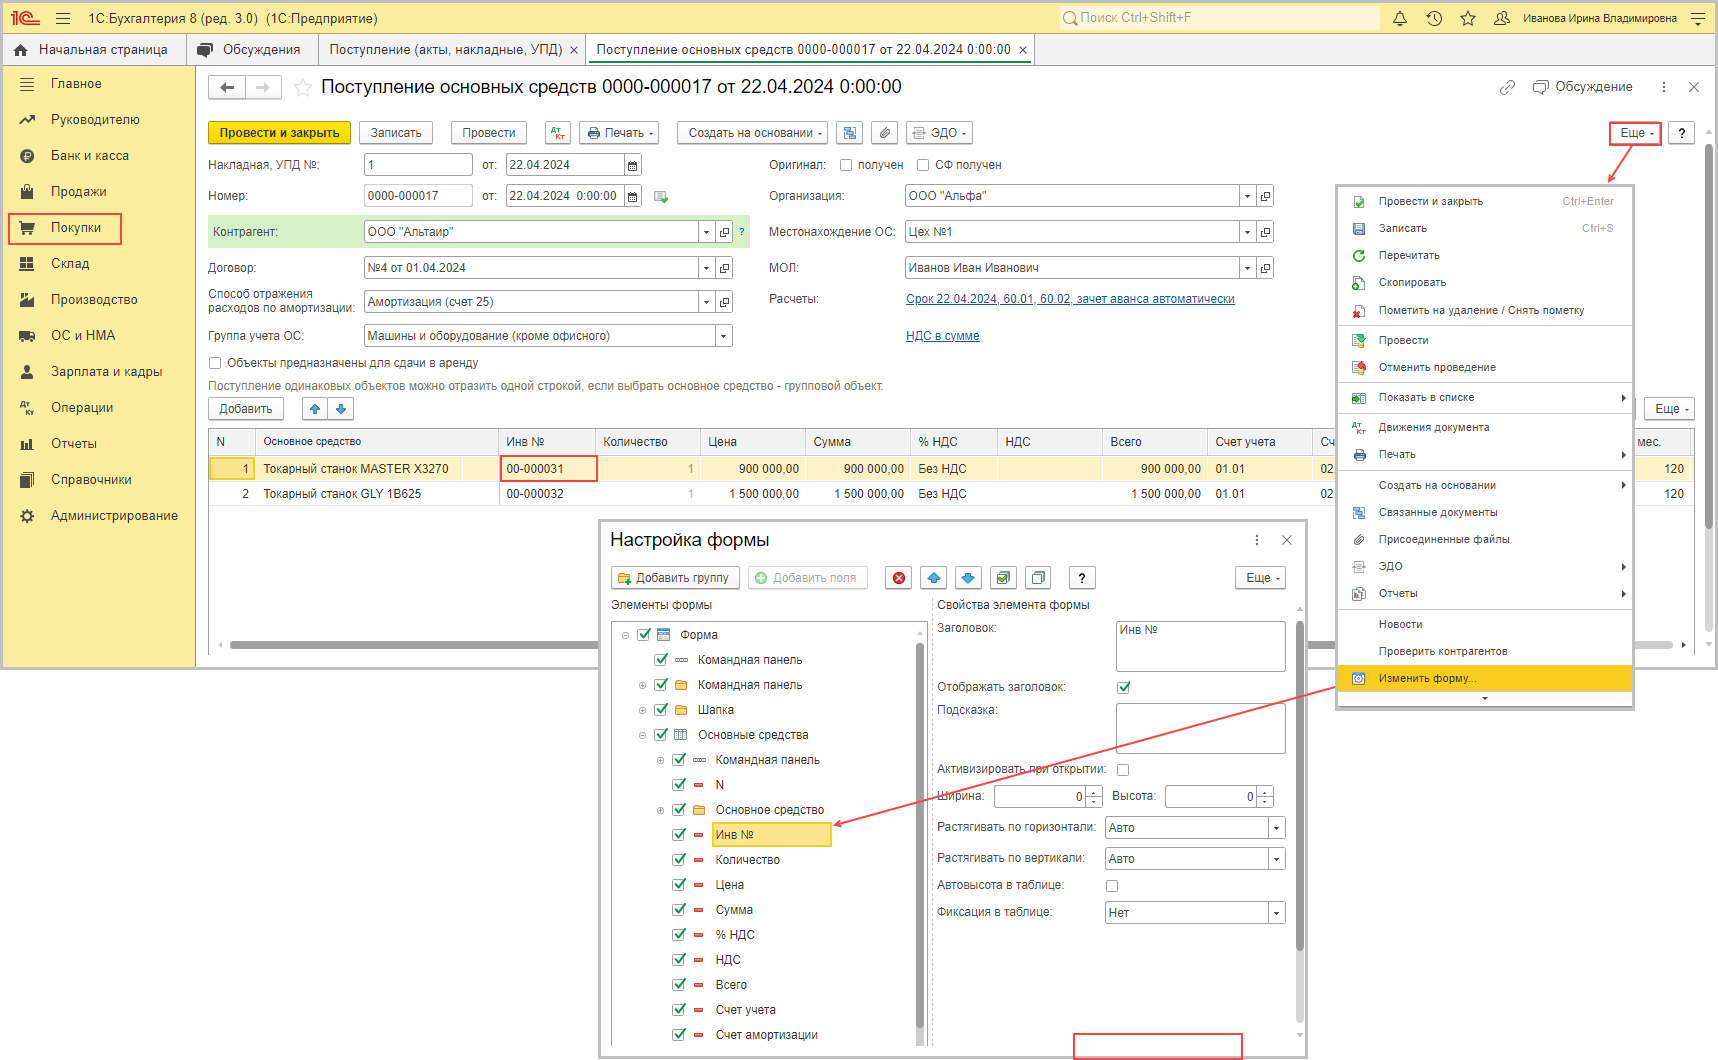
Task: Click the Dt/Kt document movements toolbar icon
Action: [x=558, y=133]
